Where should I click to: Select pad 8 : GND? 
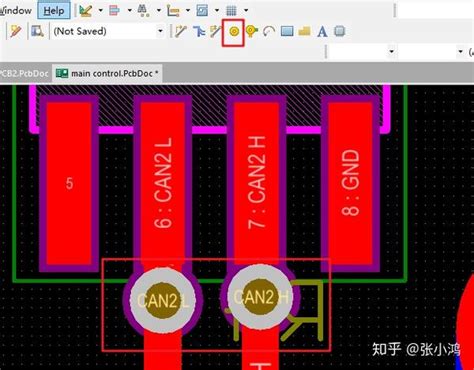click(350, 183)
